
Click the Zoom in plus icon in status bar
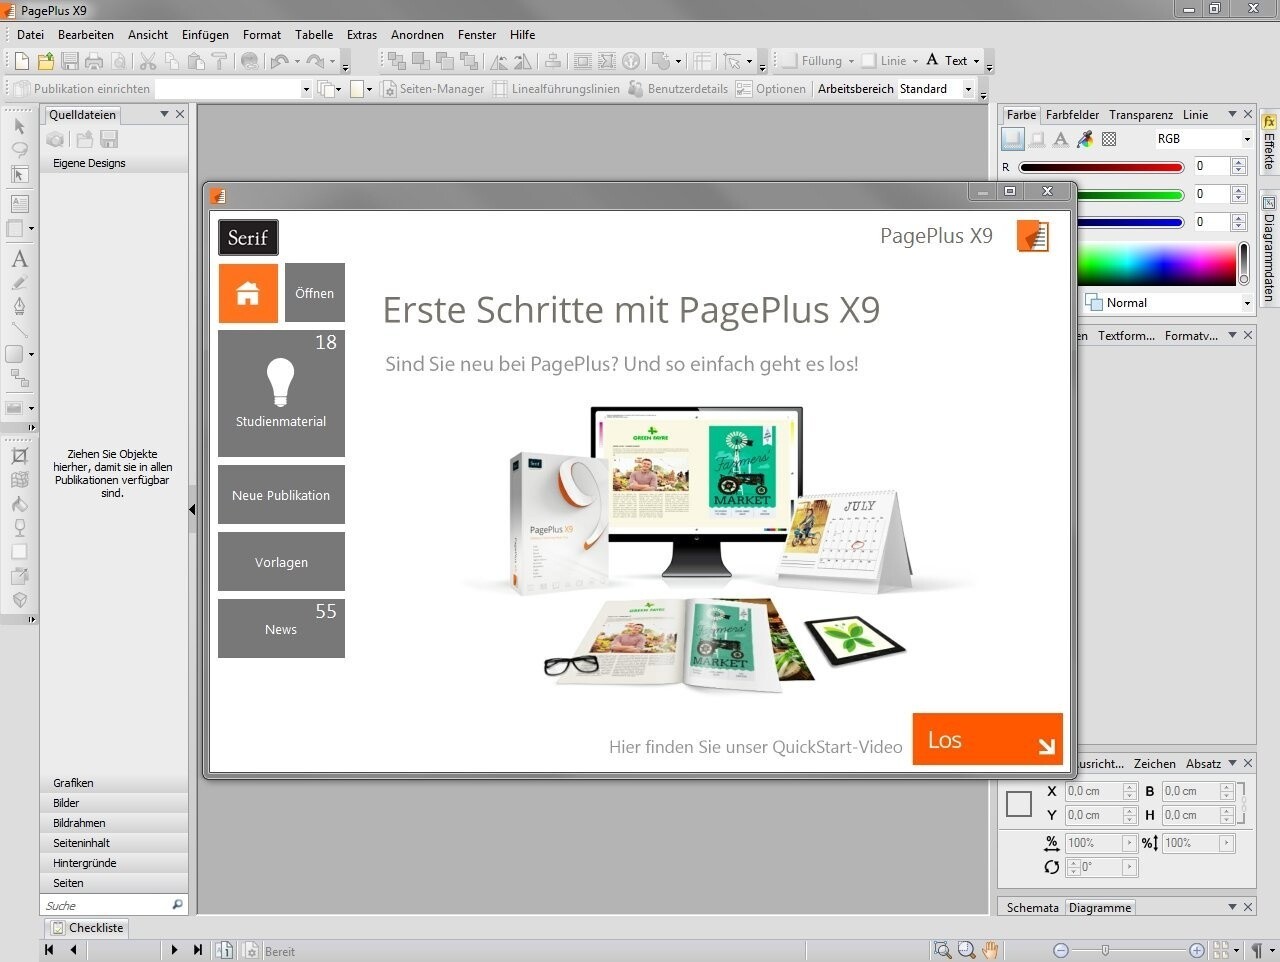pos(1197,950)
